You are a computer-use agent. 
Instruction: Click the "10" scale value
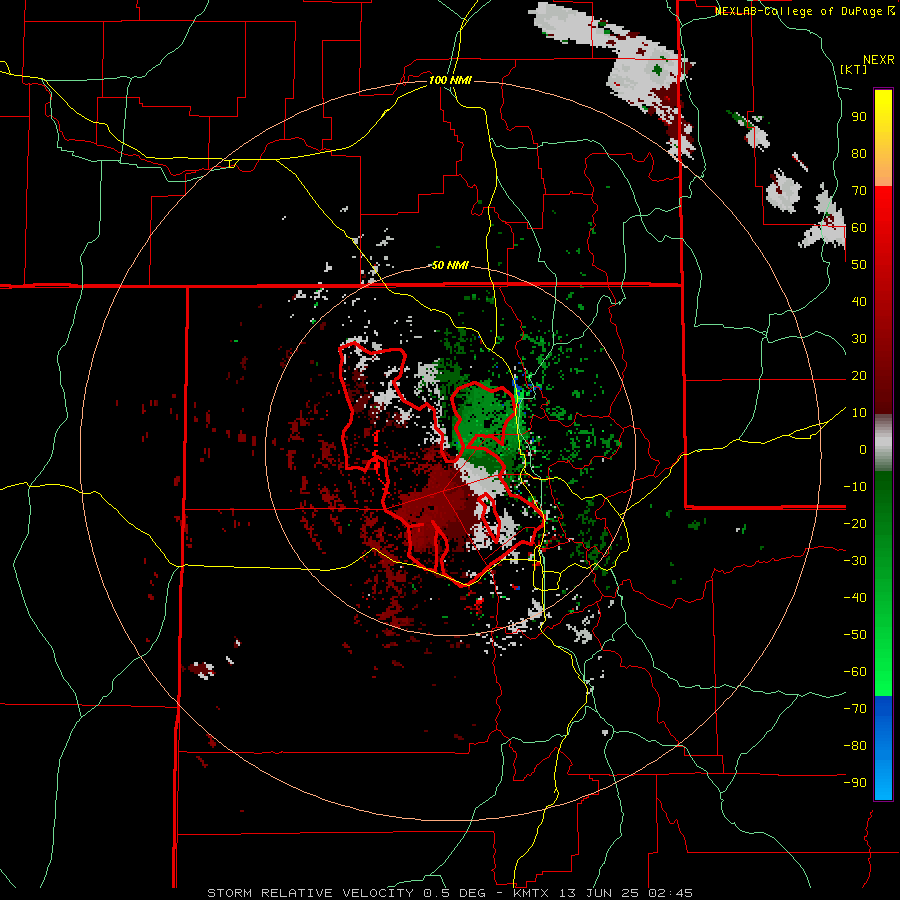[859, 413]
